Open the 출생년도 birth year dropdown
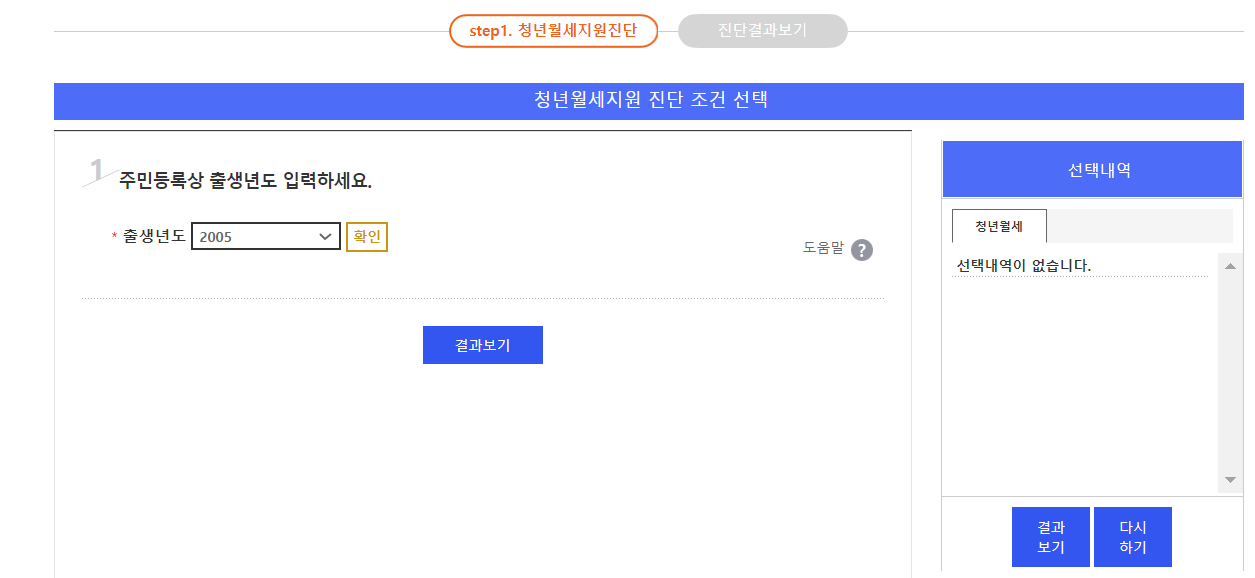Image resolution: width=1255 pixels, height=578 pixels. 265,235
